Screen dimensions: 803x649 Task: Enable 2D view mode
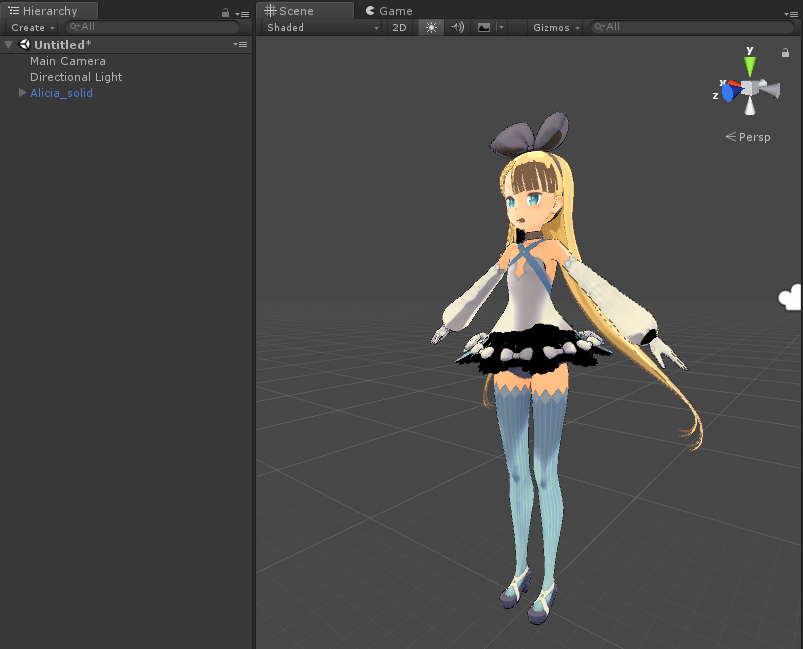click(x=399, y=28)
